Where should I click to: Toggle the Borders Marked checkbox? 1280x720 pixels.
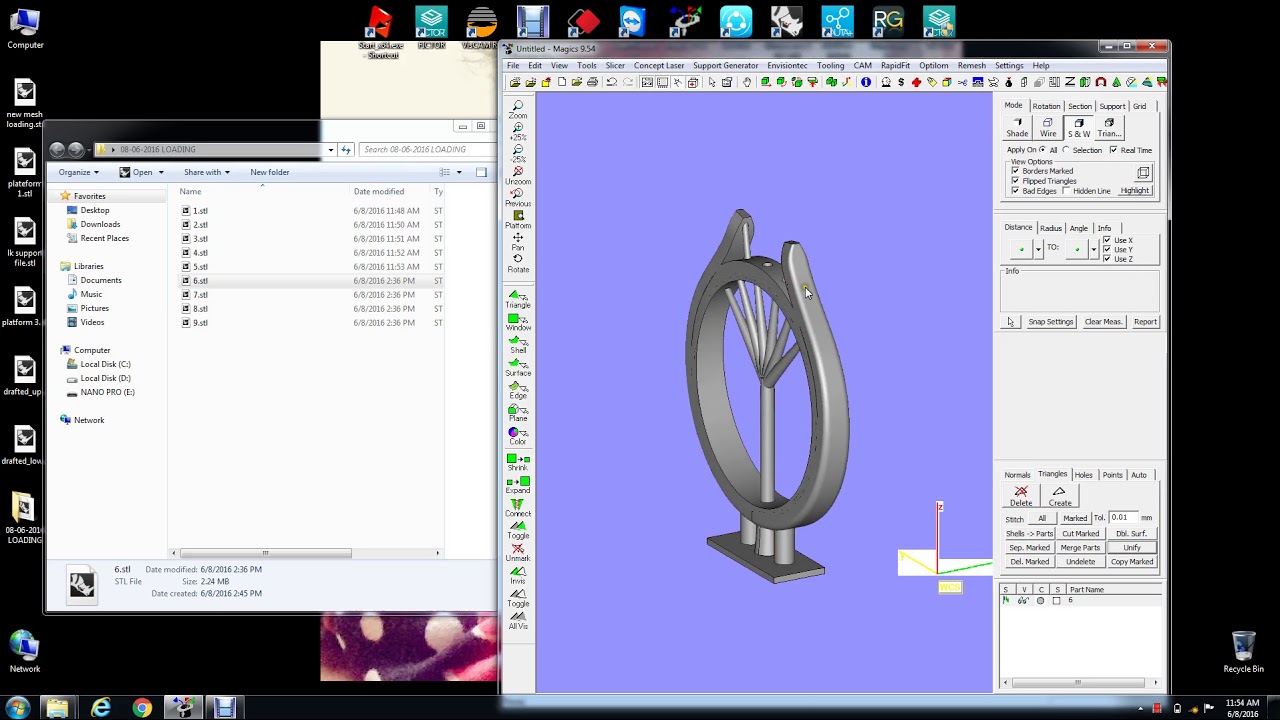tap(1015, 171)
